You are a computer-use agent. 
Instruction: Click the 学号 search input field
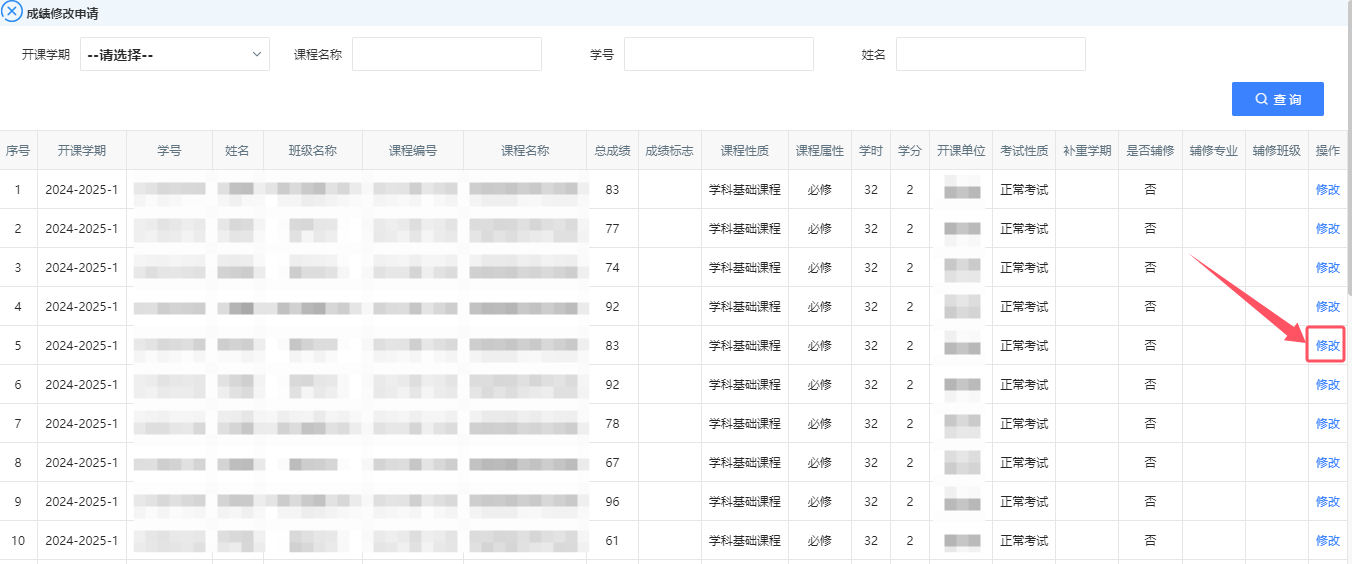[718, 55]
